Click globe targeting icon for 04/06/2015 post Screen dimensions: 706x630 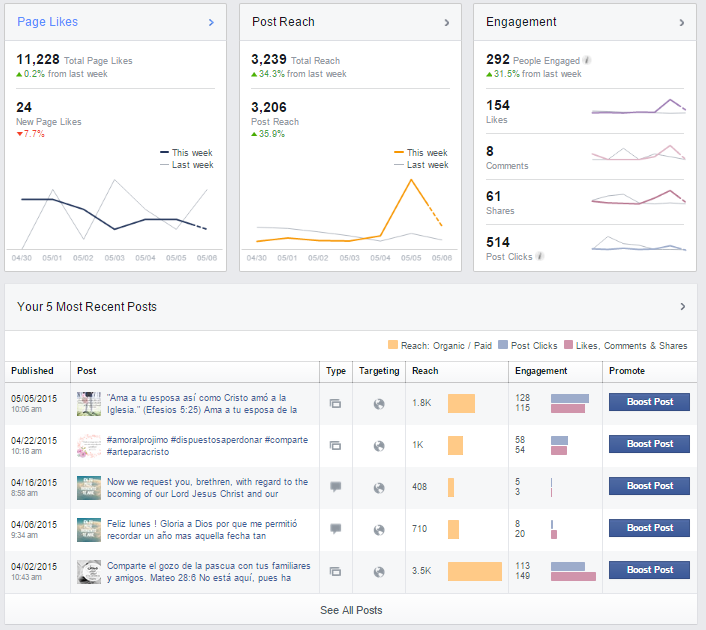379,530
